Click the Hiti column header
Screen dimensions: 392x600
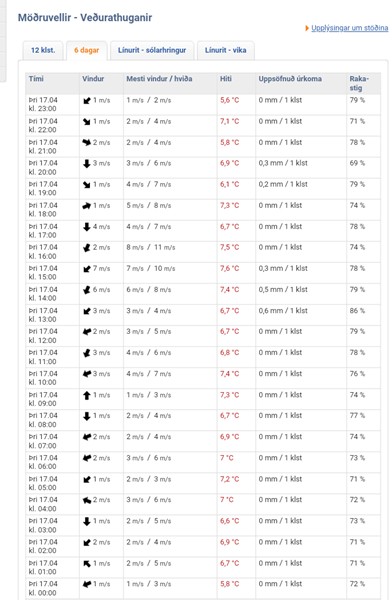[226, 79]
